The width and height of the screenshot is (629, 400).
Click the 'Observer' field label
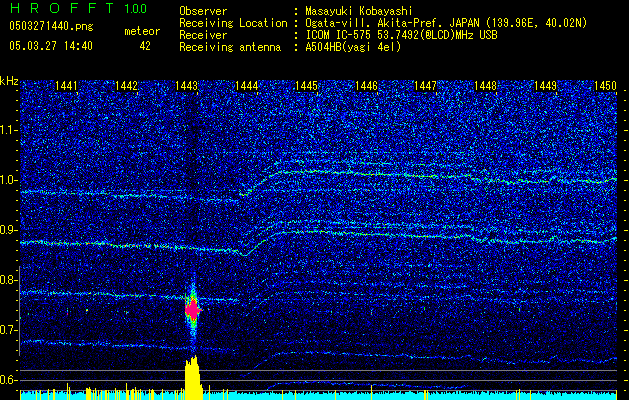click(x=203, y=11)
